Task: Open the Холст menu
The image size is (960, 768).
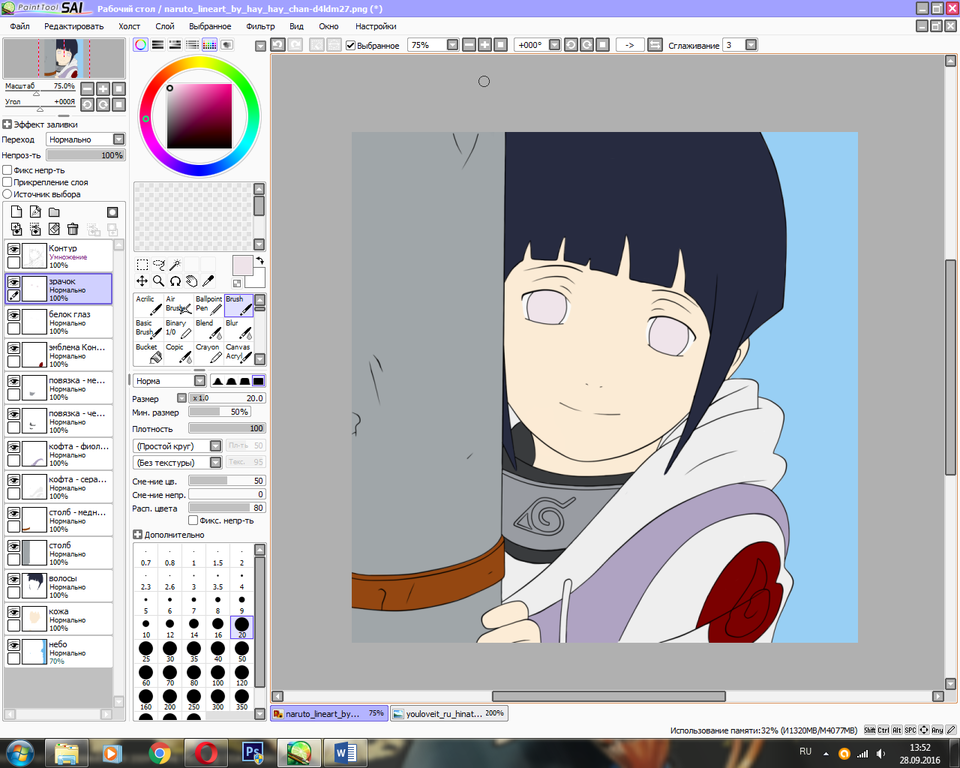Action: pos(129,26)
